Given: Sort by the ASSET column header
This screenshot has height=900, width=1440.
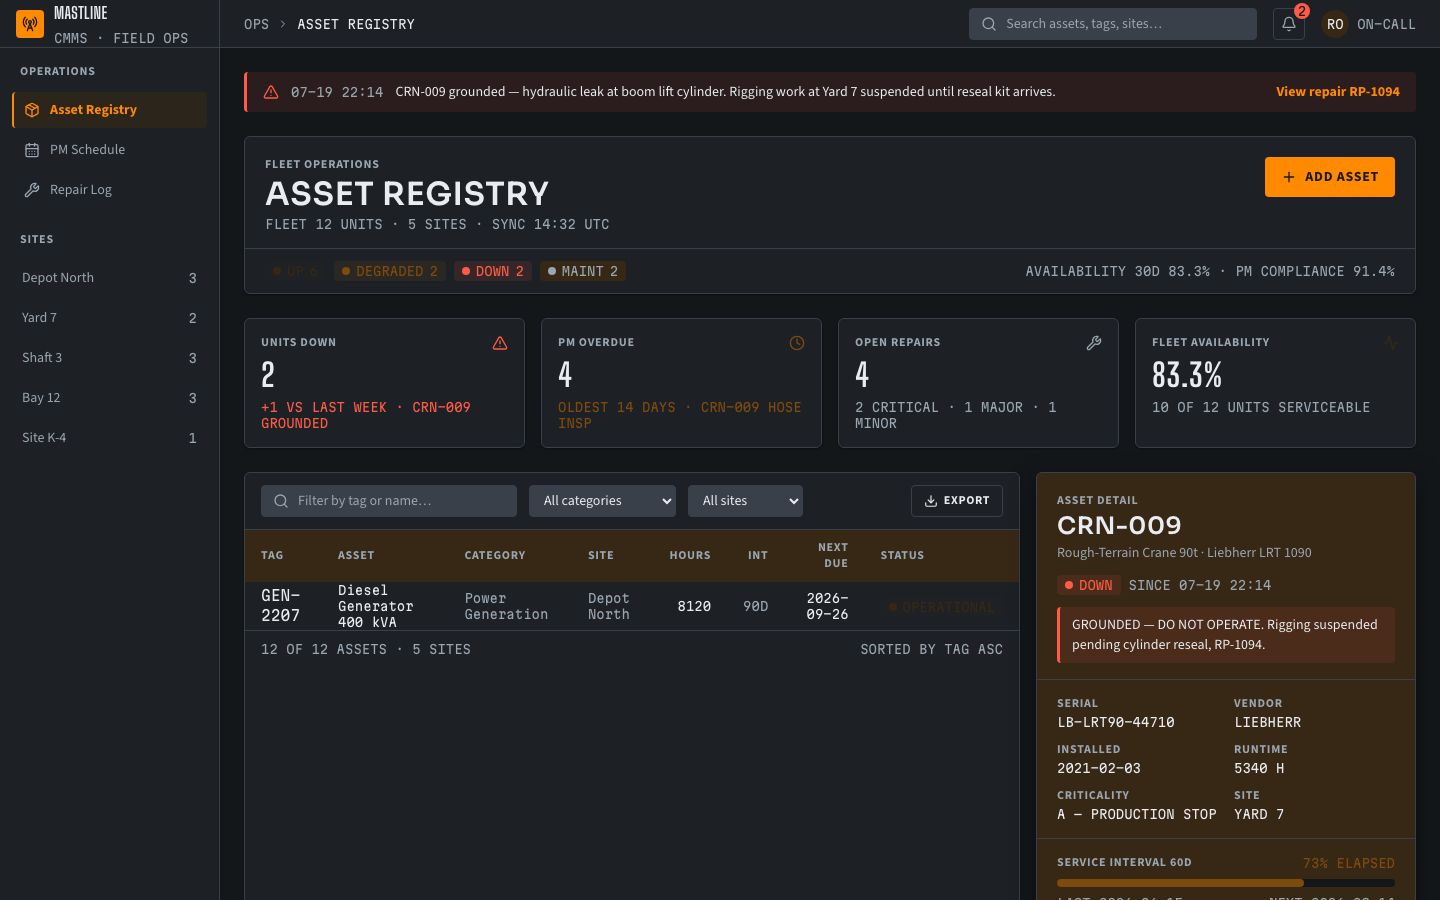Looking at the screenshot, I should (x=356, y=555).
